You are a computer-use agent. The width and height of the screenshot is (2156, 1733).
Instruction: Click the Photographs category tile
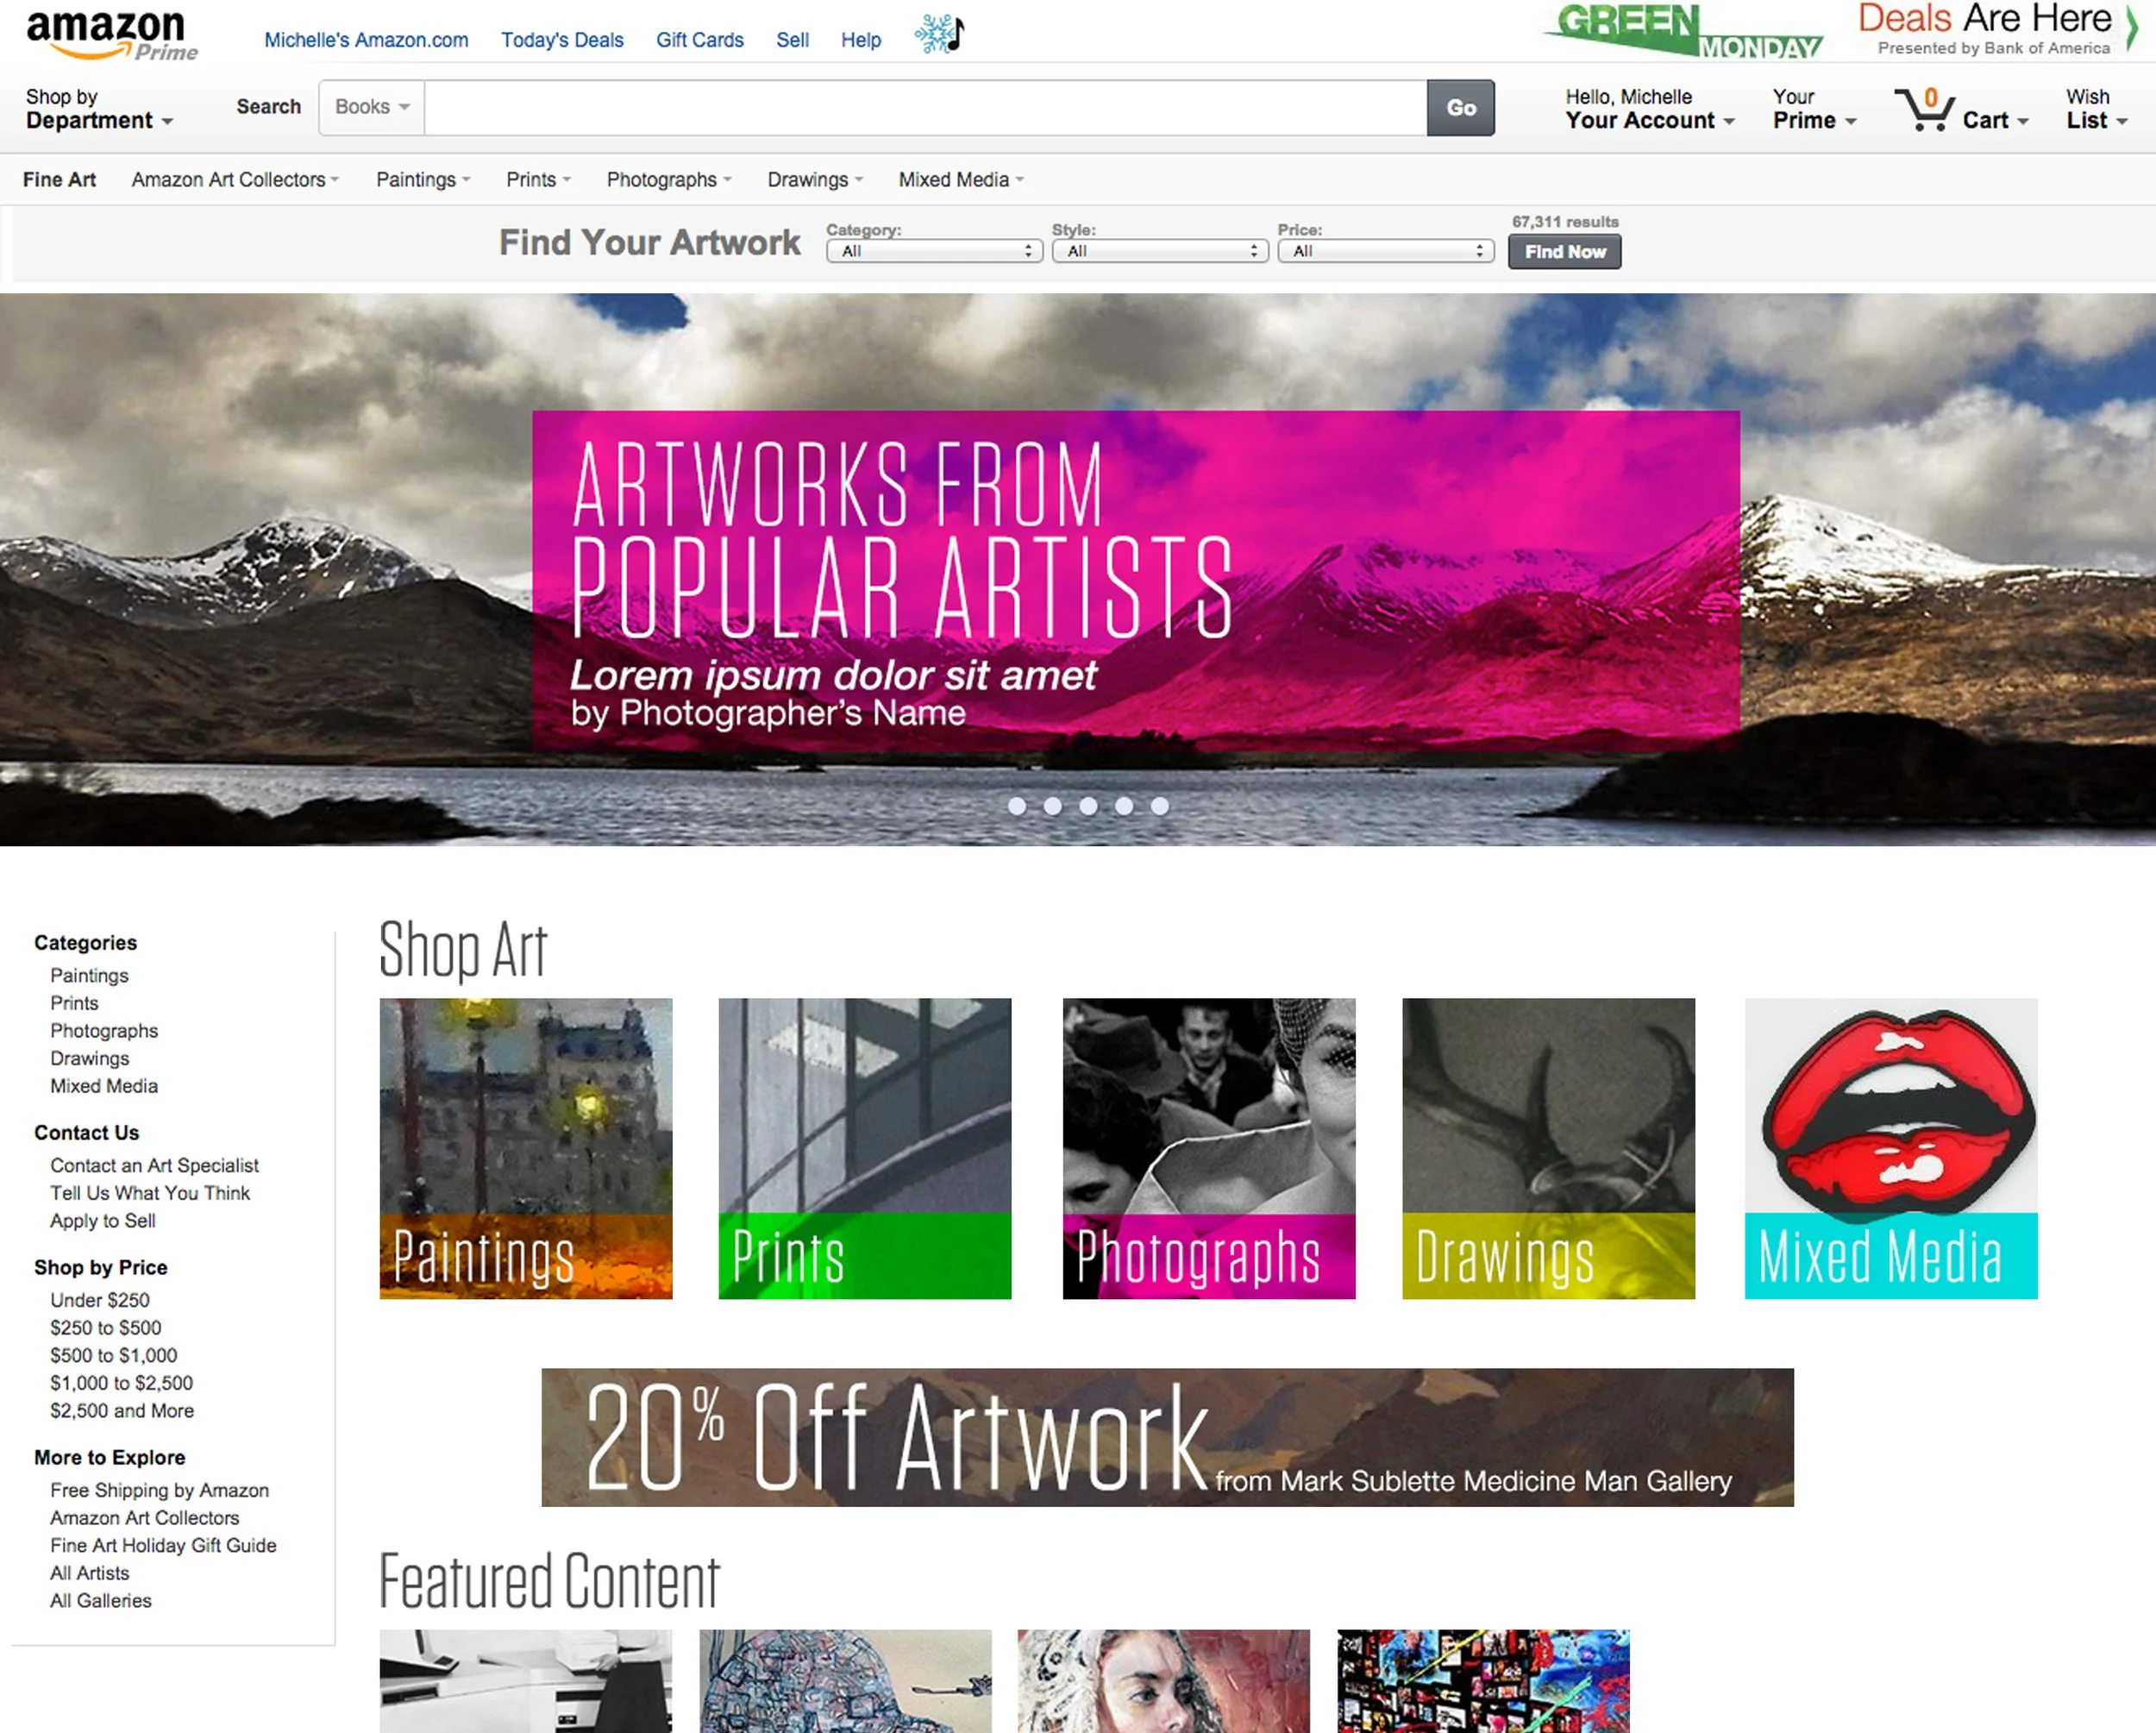[x=1208, y=1148]
